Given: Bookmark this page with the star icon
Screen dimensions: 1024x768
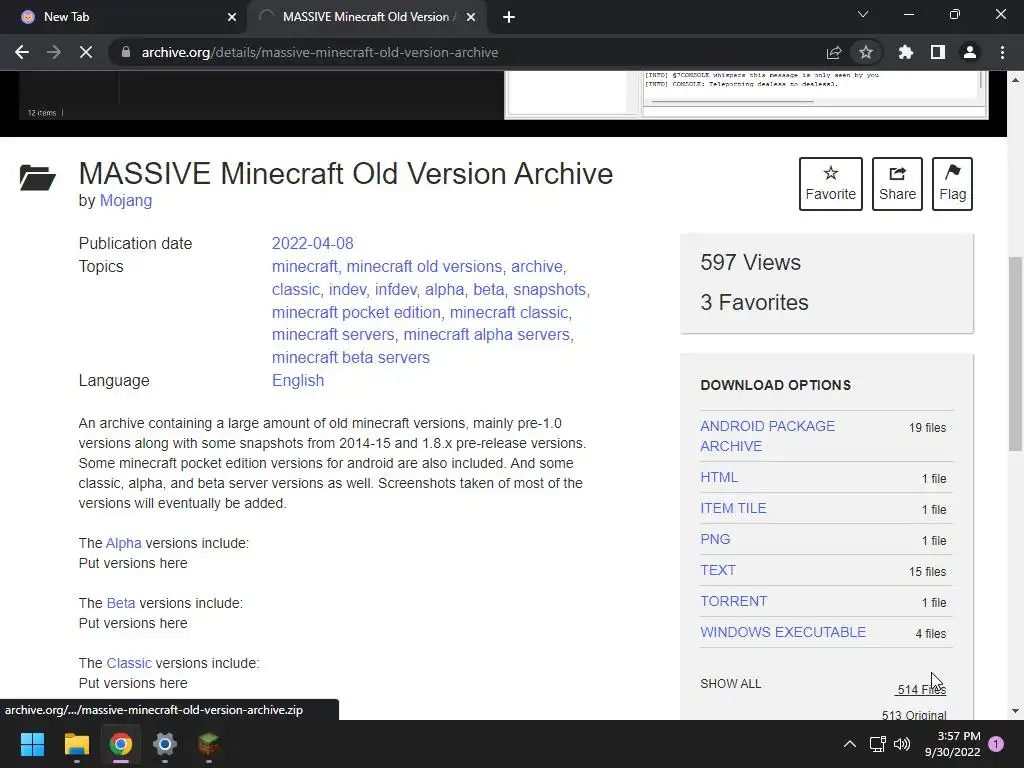Looking at the screenshot, I should [866, 52].
